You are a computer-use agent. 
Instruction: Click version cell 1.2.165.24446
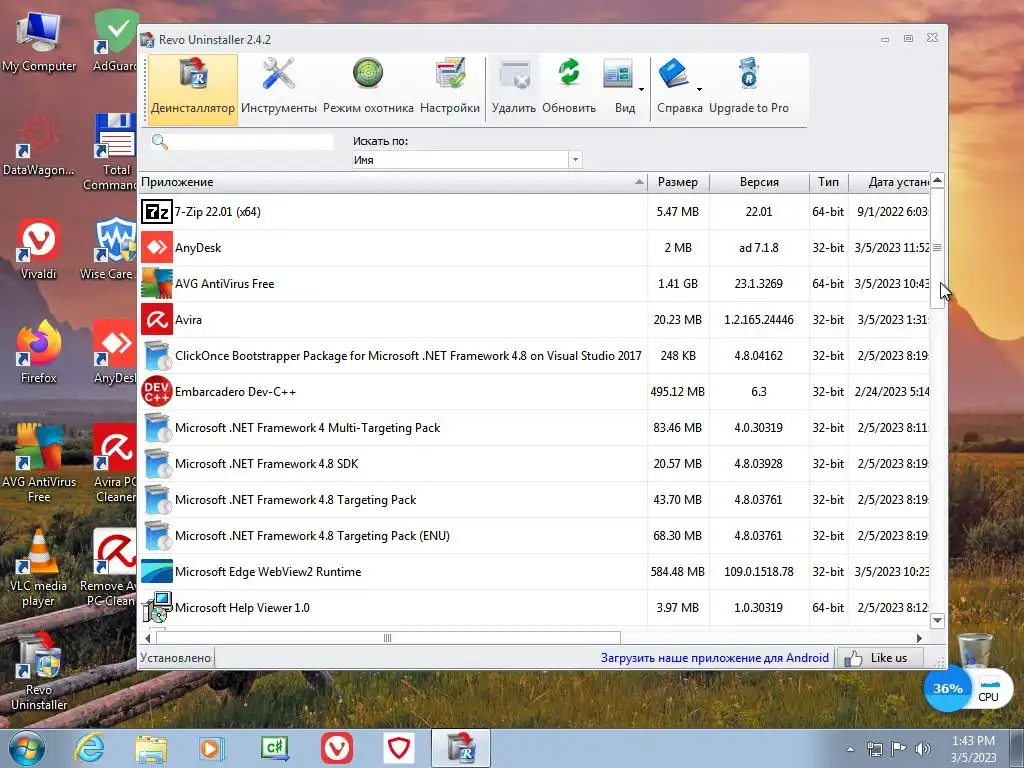pos(759,320)
